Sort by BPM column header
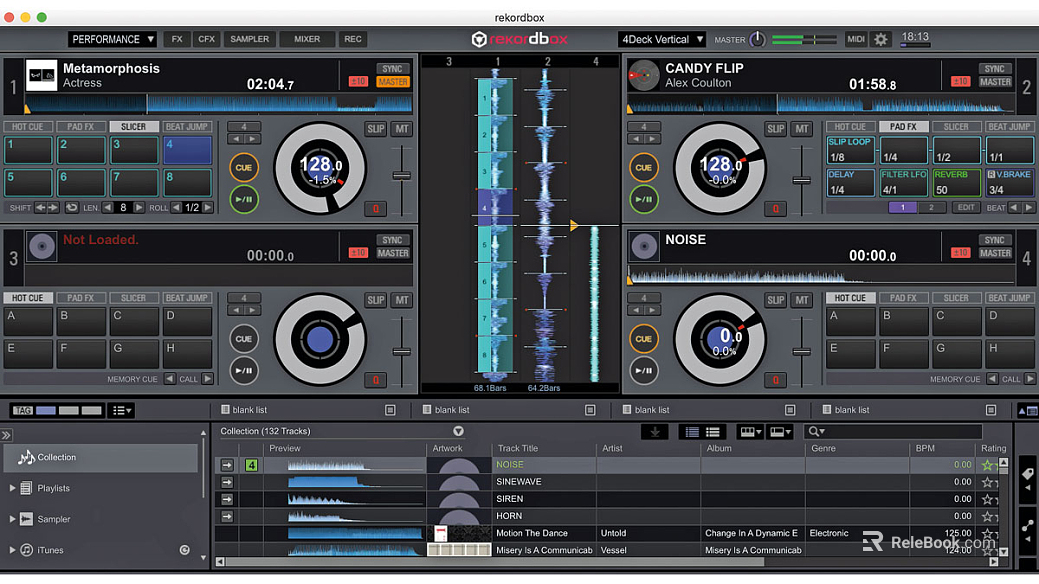 pos(925,448)
